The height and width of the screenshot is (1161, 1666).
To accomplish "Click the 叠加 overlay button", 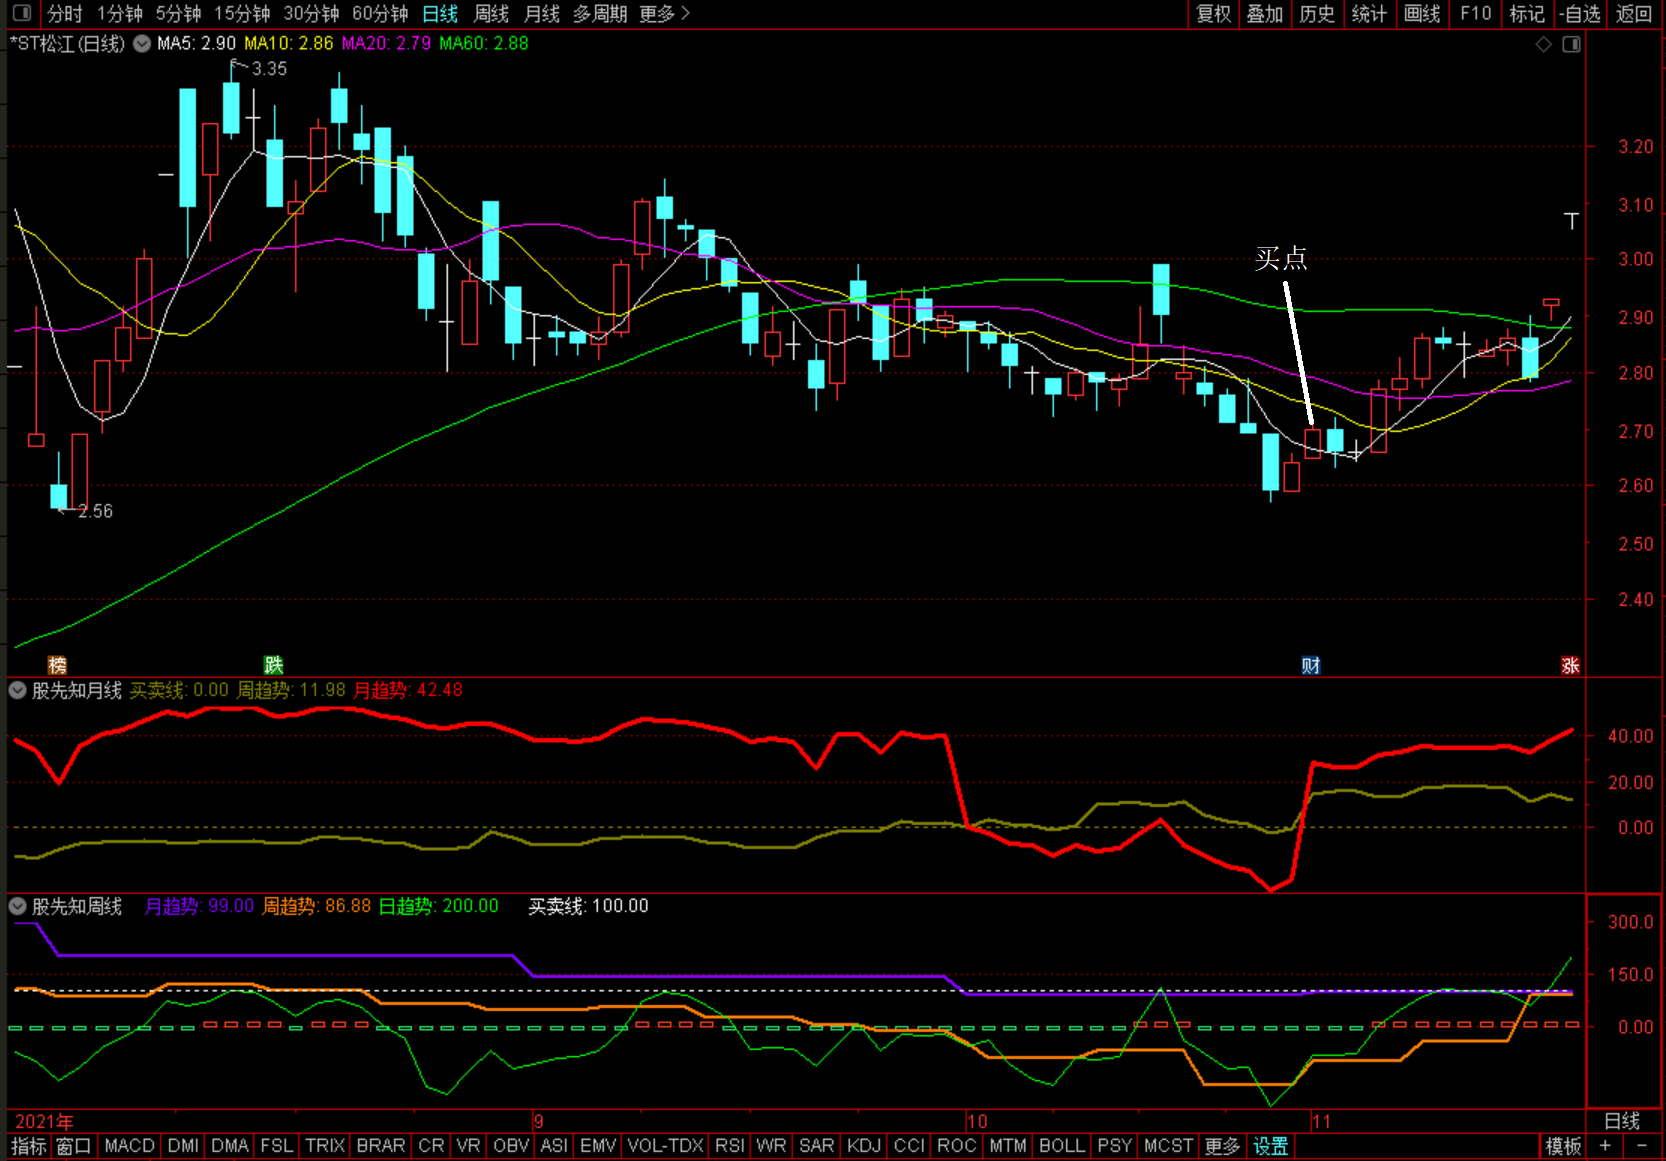I will coord(1265,13).
